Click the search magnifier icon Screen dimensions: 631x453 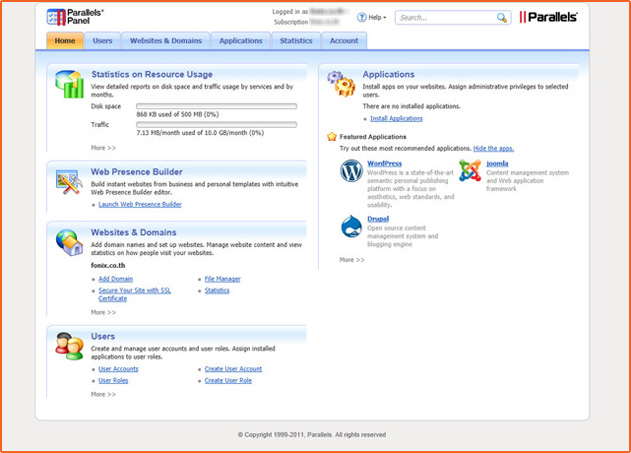pos(502,18)
